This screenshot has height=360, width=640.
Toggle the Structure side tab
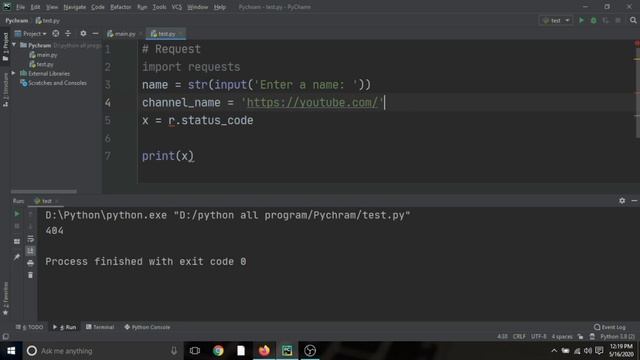click(x=5, y=90)
